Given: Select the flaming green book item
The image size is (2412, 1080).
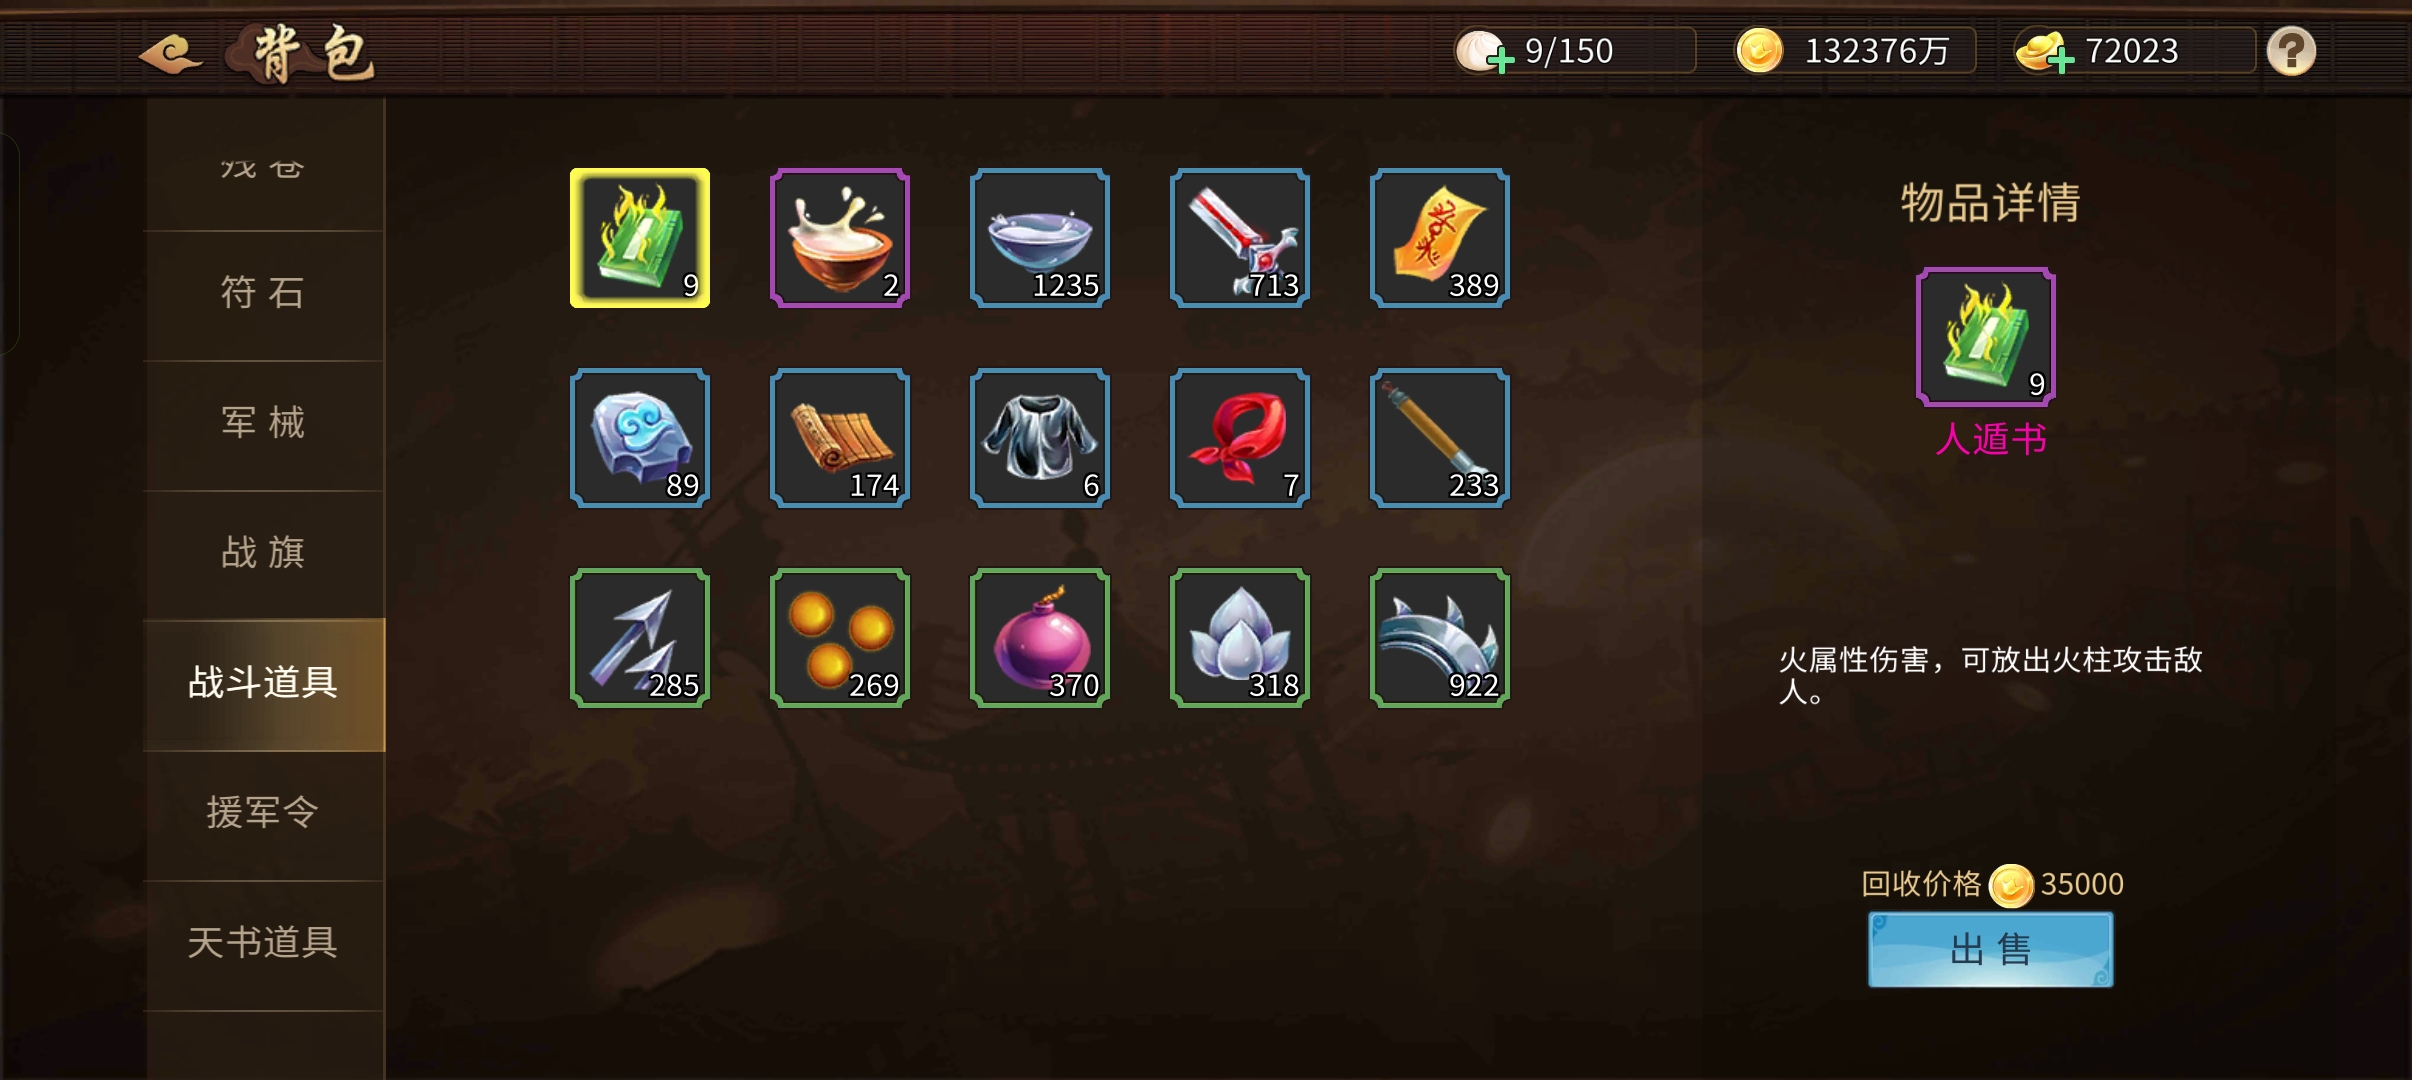Looking at the screenshot, I should tap(640, 238).
